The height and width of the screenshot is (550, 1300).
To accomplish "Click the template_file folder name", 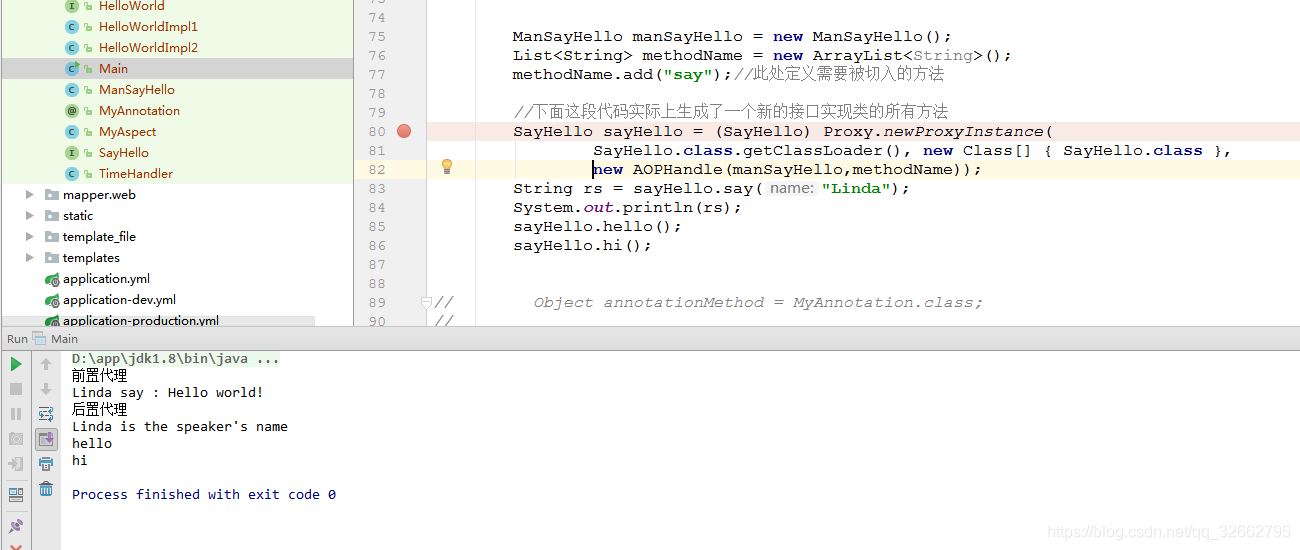I will (99, 237).
